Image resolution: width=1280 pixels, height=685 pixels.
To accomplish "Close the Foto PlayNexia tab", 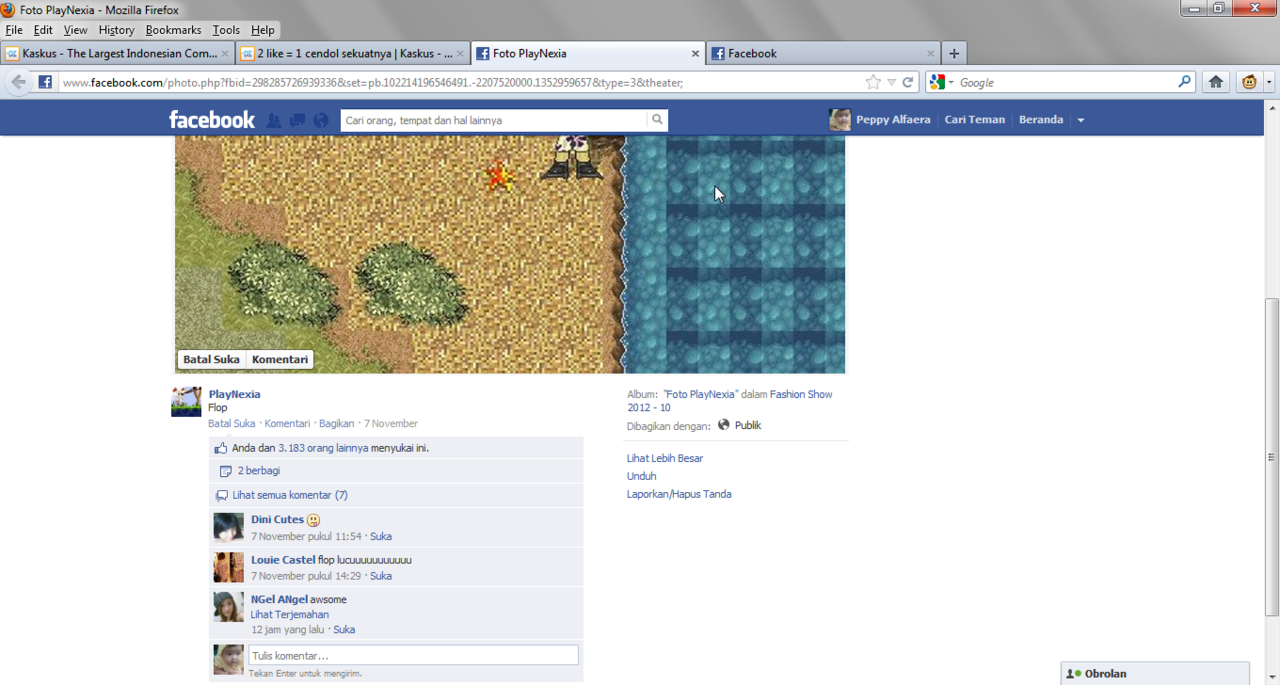I will (x=696, y=54).
